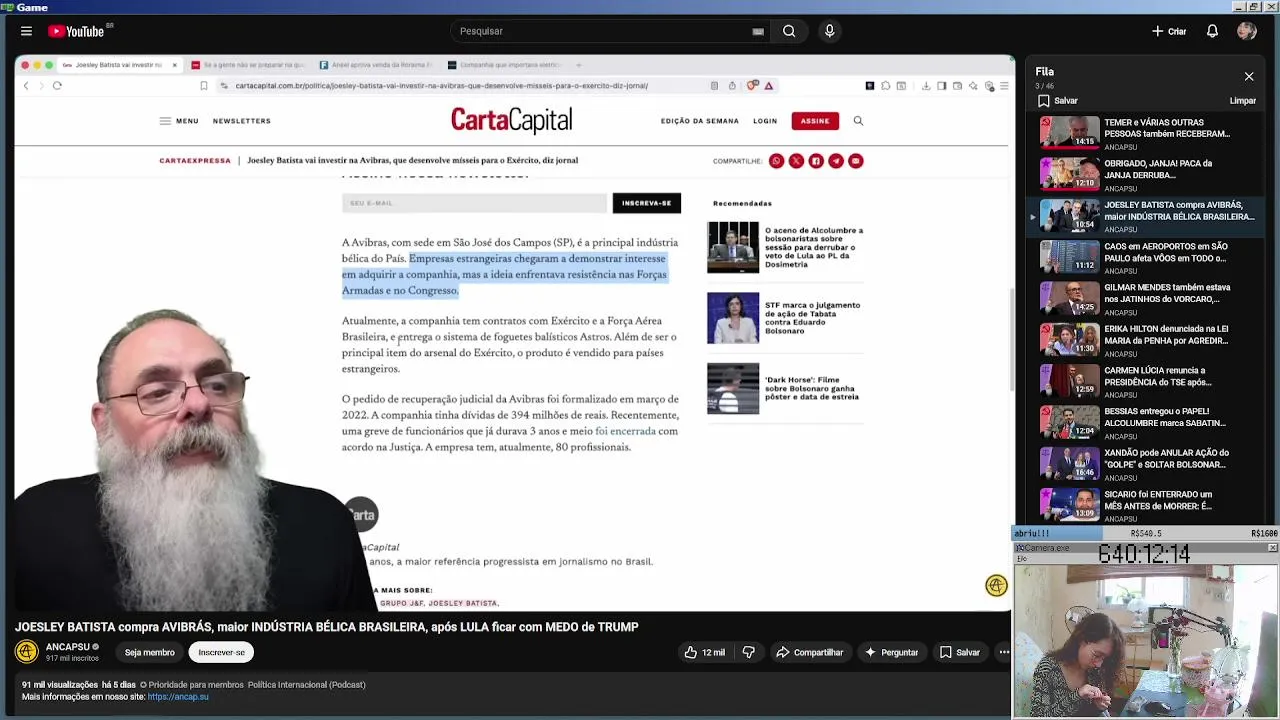Submit search with the magnifier button

(789, 31)
